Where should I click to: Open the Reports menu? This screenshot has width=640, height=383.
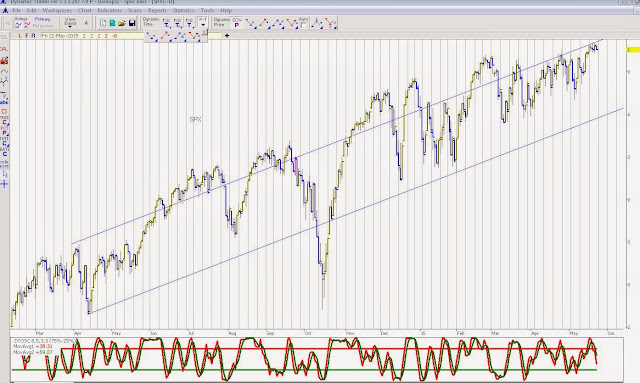point(157,10)
